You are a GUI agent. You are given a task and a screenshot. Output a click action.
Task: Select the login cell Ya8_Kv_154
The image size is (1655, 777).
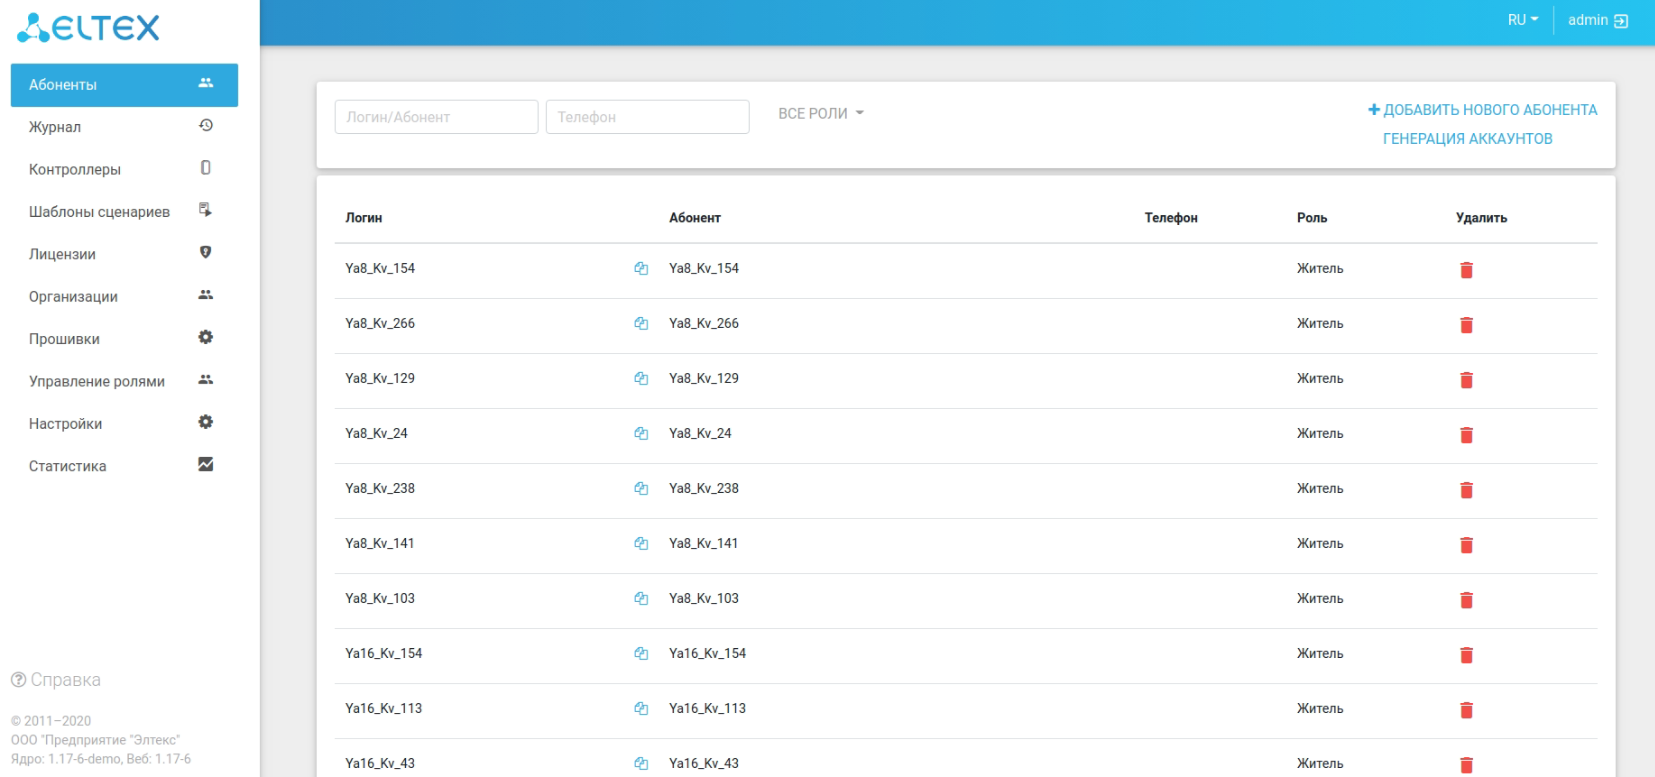coord(380,268)
